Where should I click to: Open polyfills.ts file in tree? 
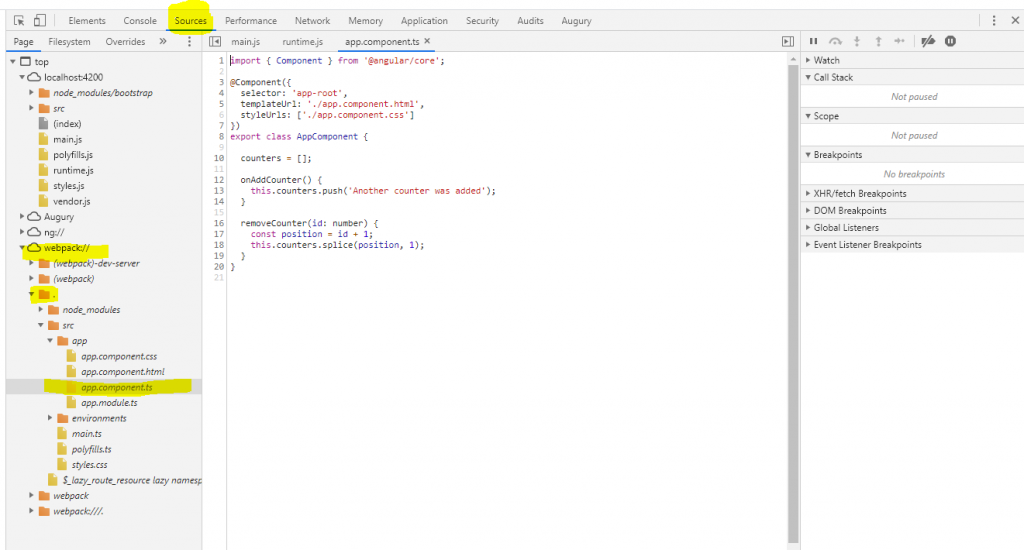point(91,449)
